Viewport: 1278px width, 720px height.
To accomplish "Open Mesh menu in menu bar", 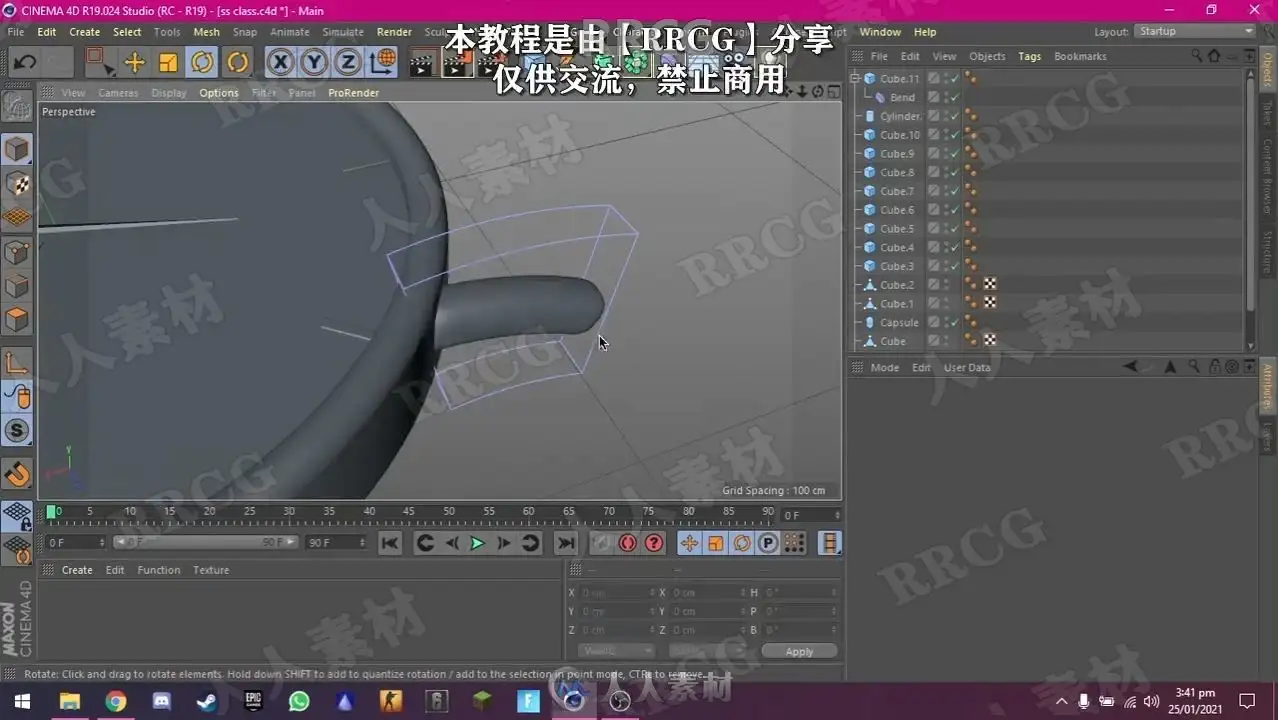I will [x=206, y=32].
